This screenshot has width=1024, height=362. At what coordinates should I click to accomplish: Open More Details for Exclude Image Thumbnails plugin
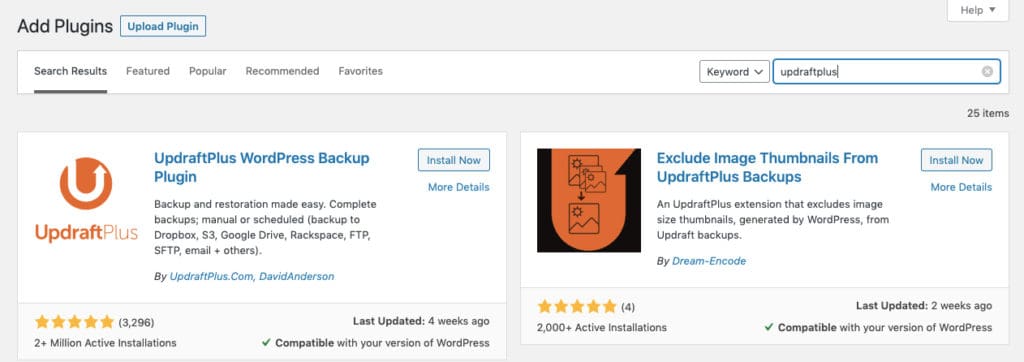point(961,187)
